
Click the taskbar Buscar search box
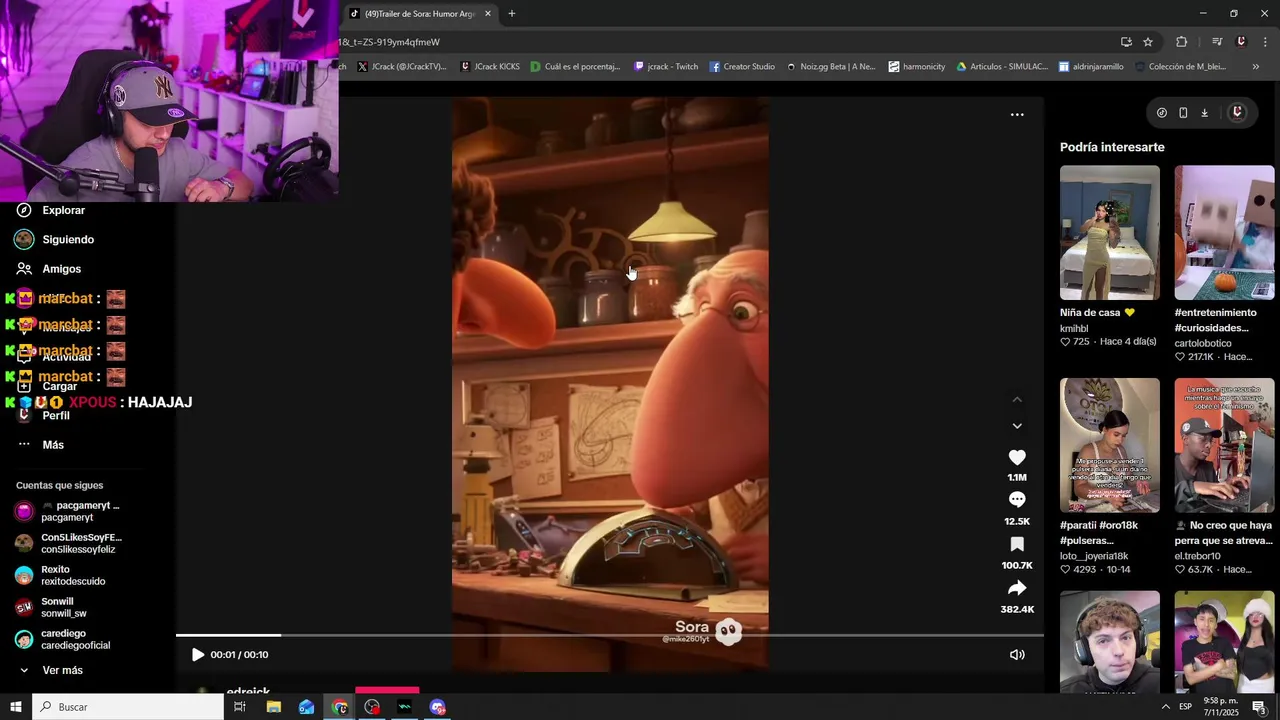coord(129,707)
